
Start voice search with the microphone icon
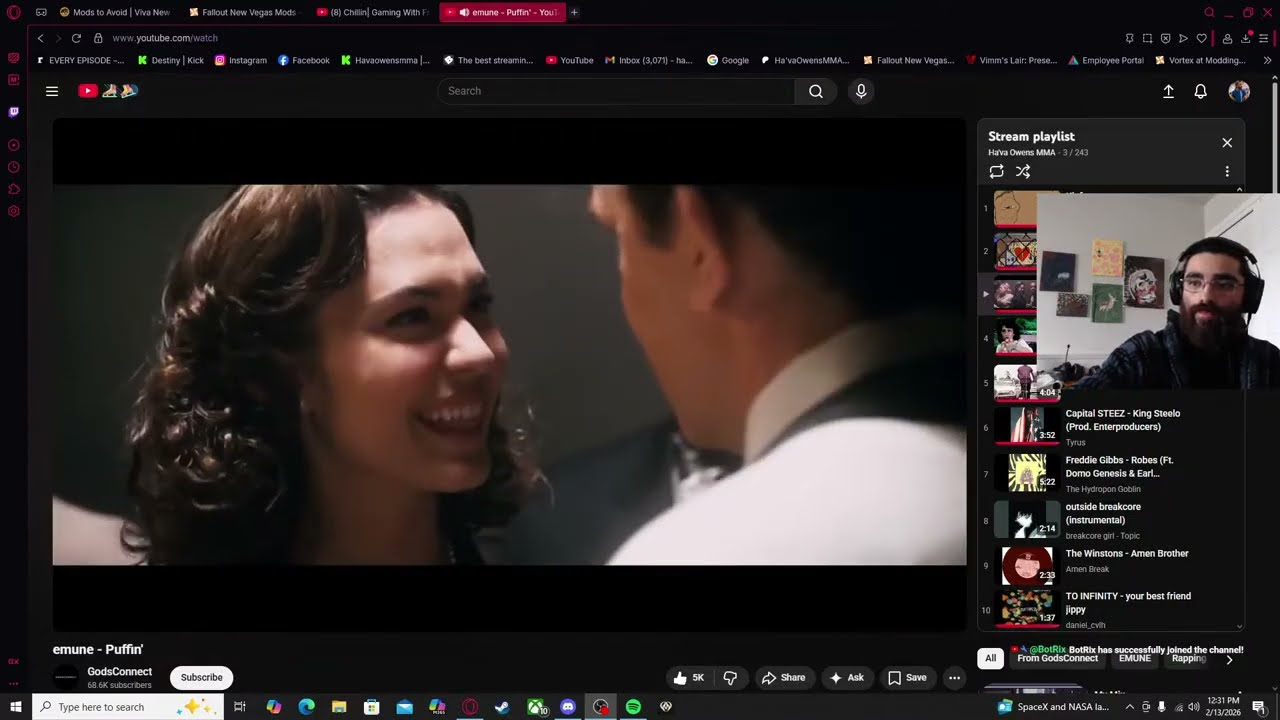click(x=861, y=91)
